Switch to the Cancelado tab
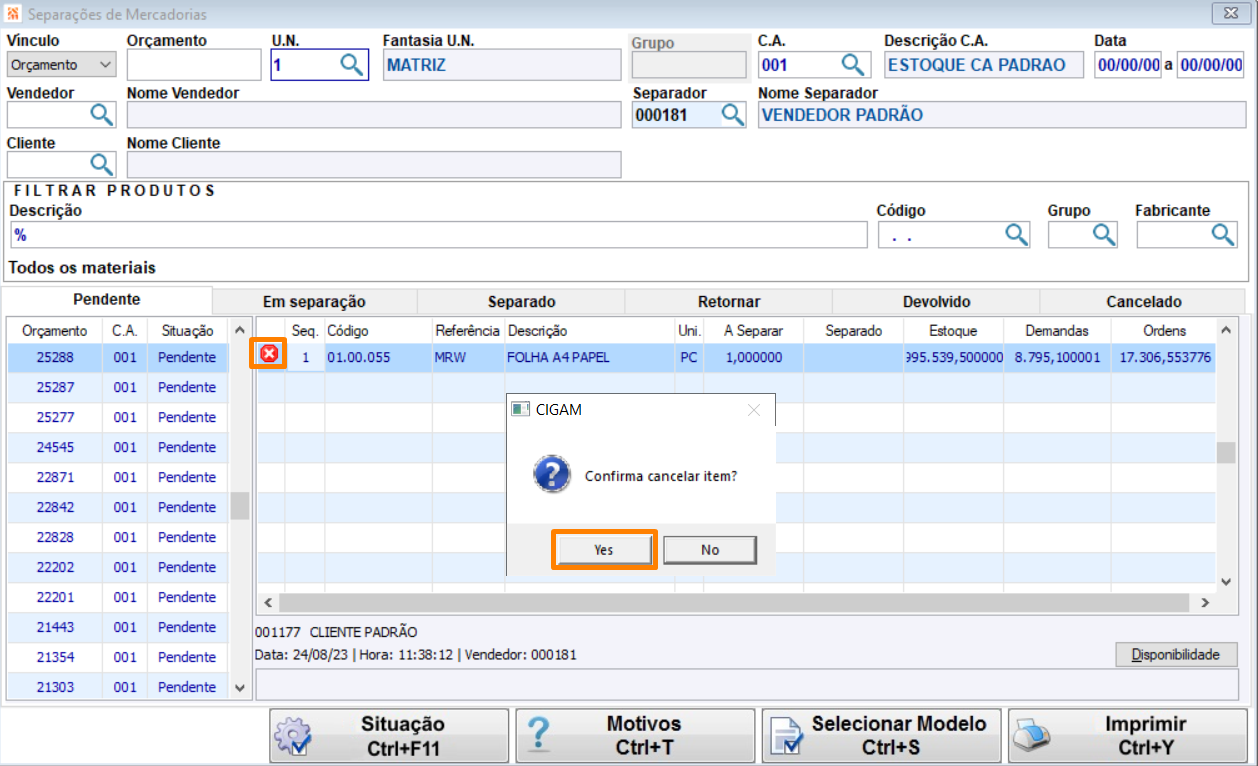Viewport: 1258px width, 766px height. (x=1144, y=302)
